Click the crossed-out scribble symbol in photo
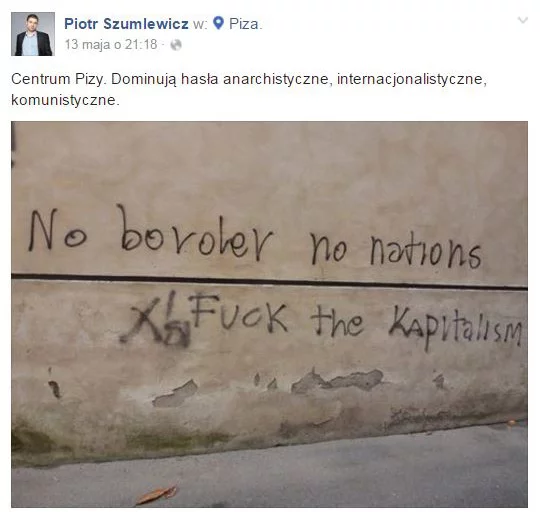The height and width of the screenshot is (512, 540). pyautogui.click(x=155, y=320)
